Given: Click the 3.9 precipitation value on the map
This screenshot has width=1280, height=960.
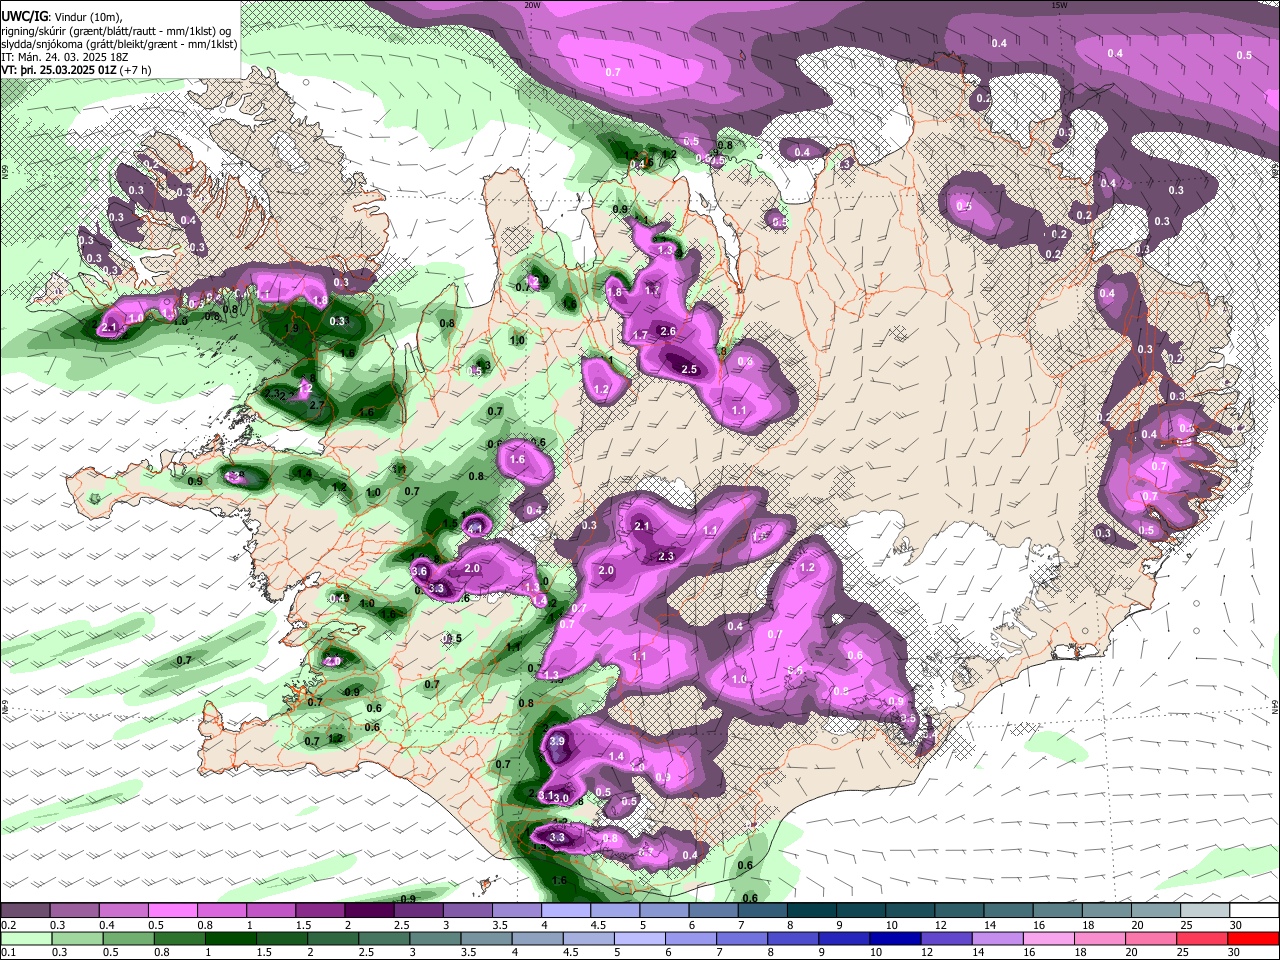Looking at the screenshot, I should pyautogui.click(x=558, y=741).
